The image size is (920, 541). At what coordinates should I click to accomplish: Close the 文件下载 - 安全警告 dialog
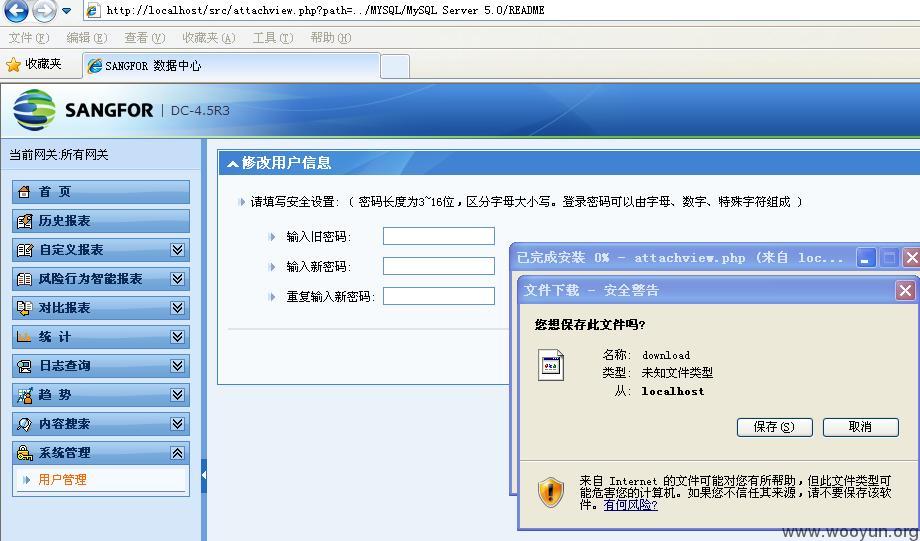pyautogui.click(x=905, y=290)
